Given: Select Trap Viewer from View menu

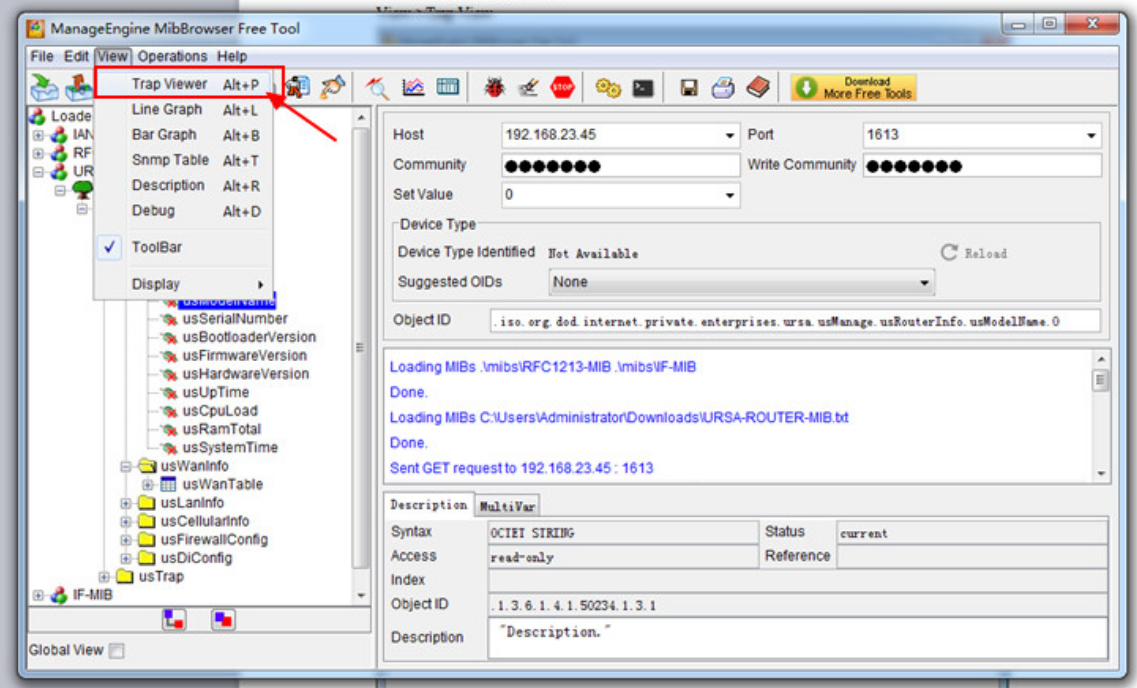Looking at the screenshot, I should tap(184, 84).
